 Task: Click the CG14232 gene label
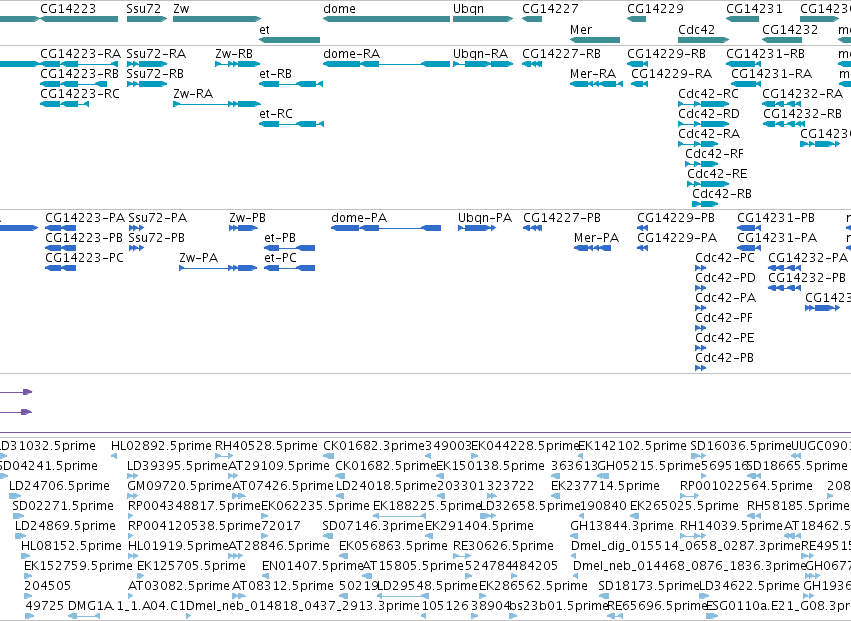coord(790,29)
